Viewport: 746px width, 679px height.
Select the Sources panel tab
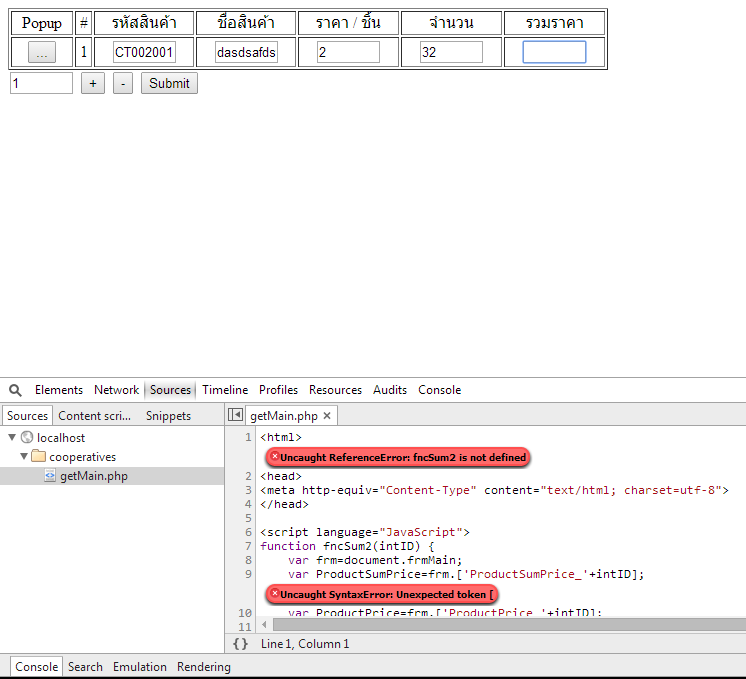(170, 390)
